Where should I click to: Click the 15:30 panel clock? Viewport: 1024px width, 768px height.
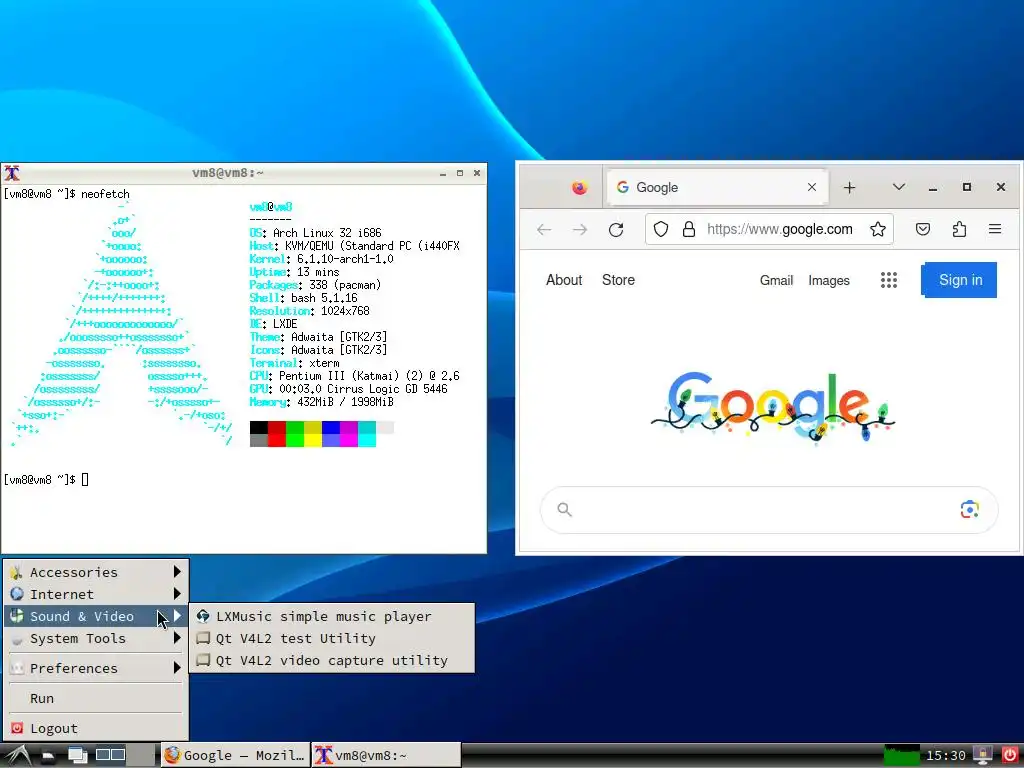945,756
